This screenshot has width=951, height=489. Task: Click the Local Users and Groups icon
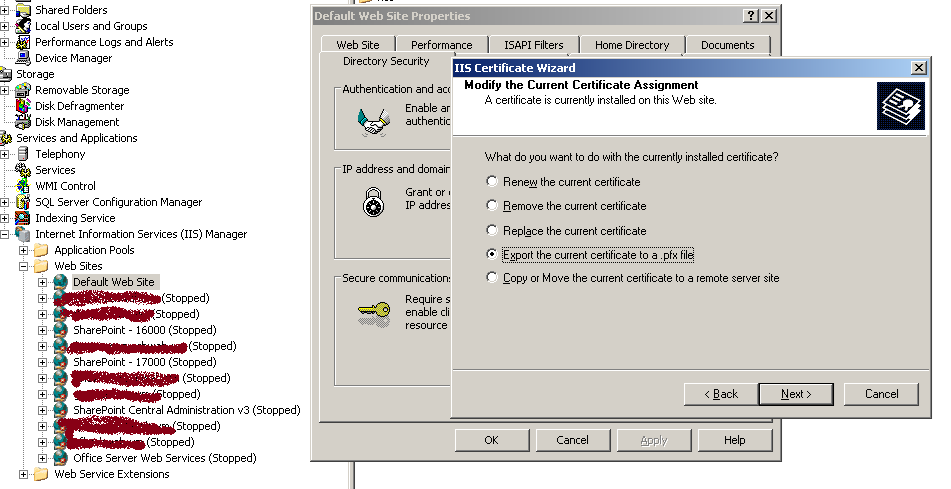22,26
